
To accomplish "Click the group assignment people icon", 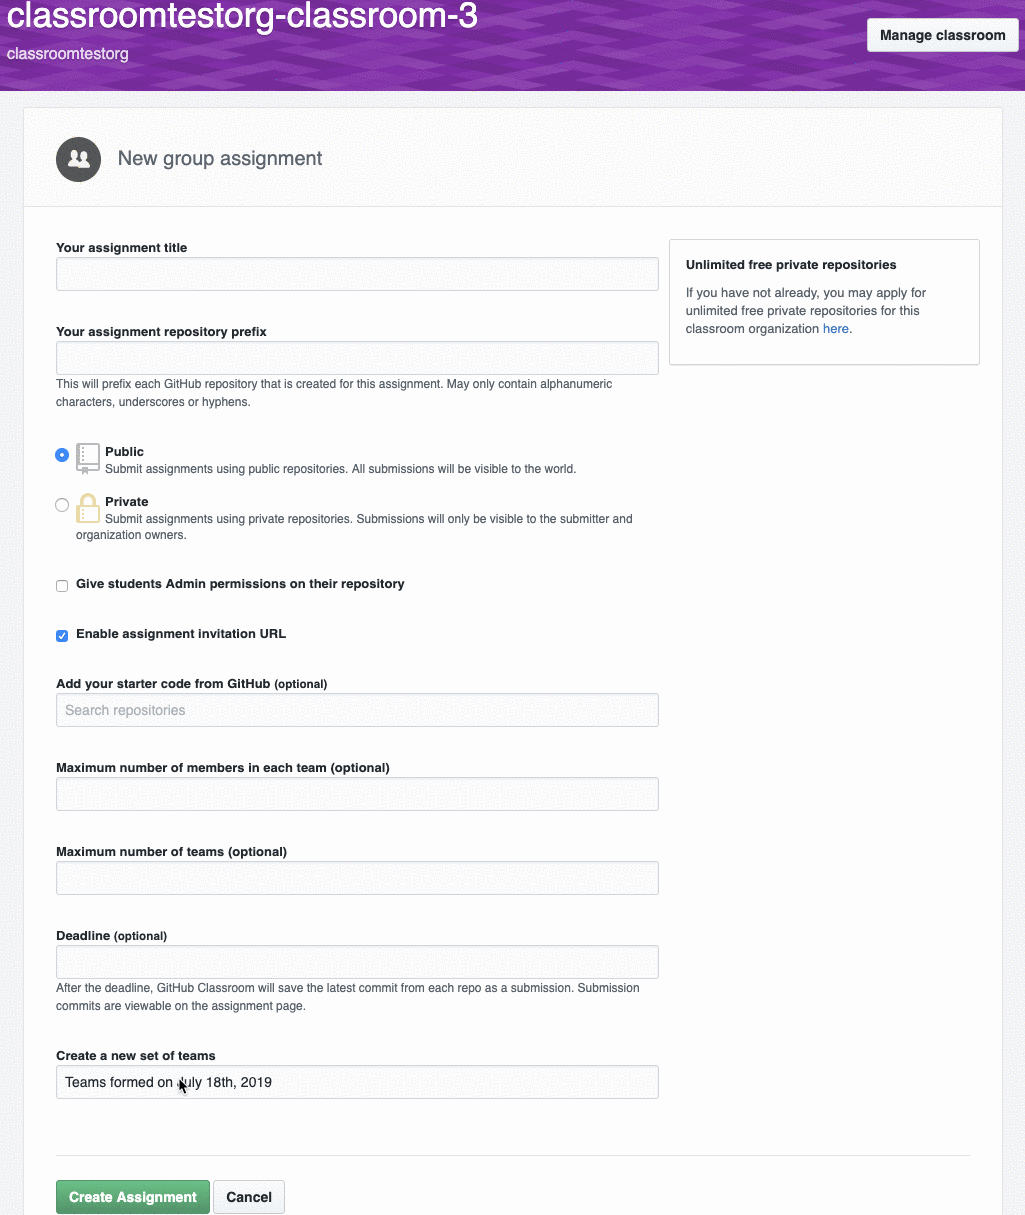I will coord(78,159).
